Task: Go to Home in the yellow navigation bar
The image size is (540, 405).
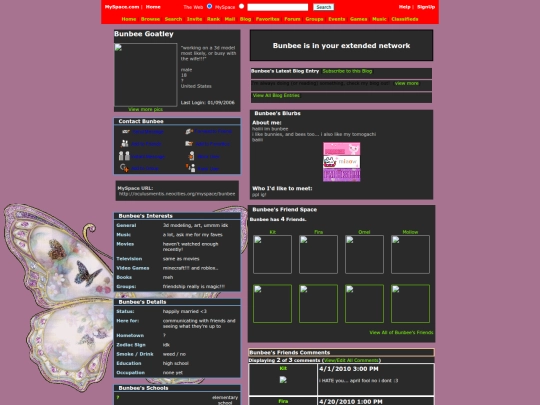Action: (129, 19)
